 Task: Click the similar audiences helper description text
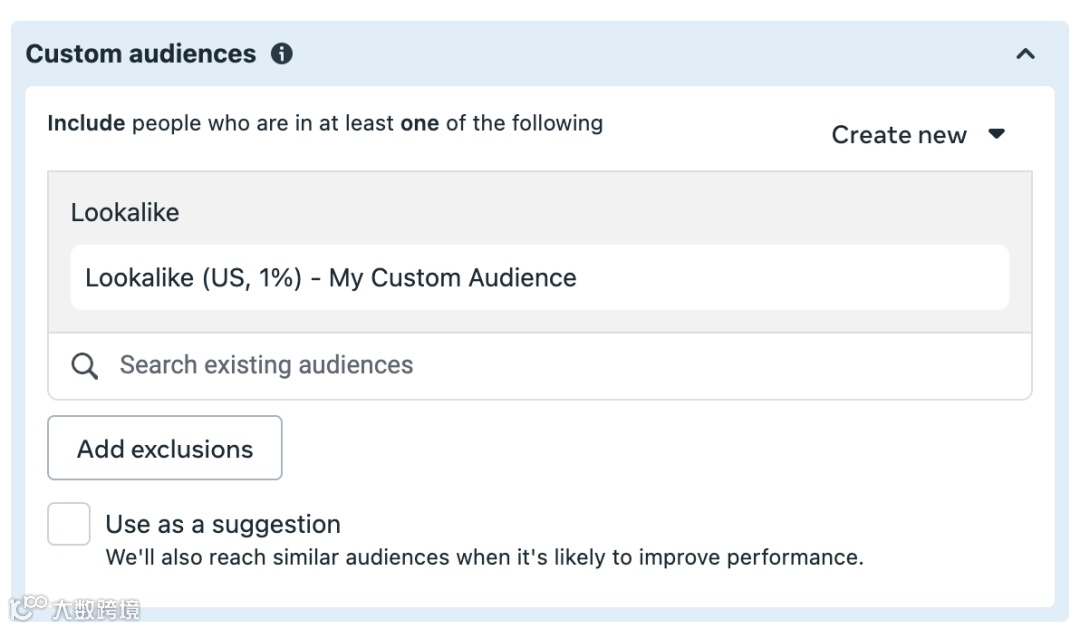(x=484, y=557)
